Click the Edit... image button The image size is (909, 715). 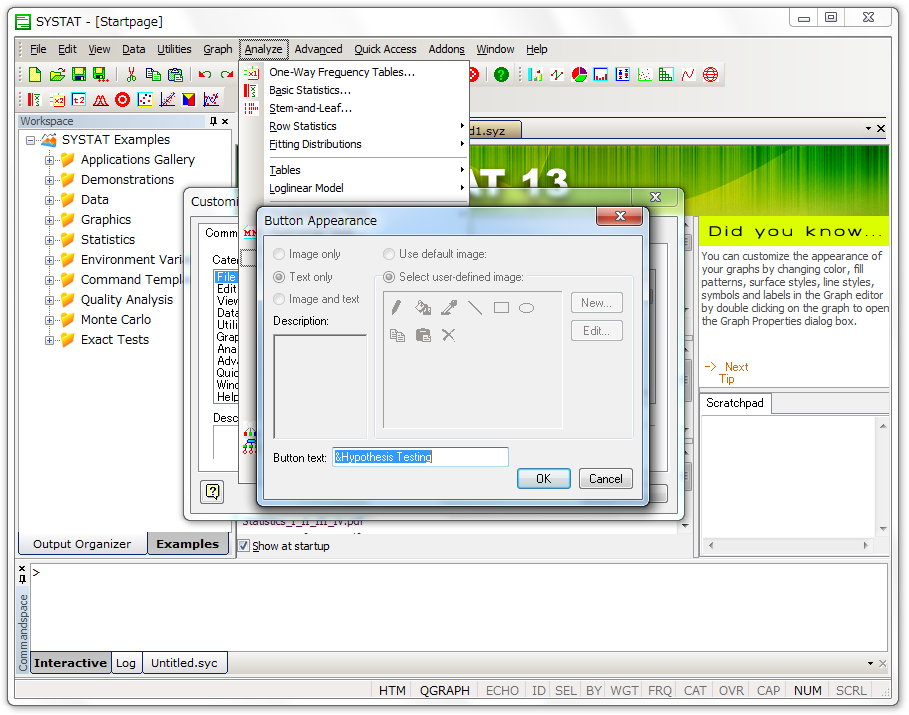597,331
